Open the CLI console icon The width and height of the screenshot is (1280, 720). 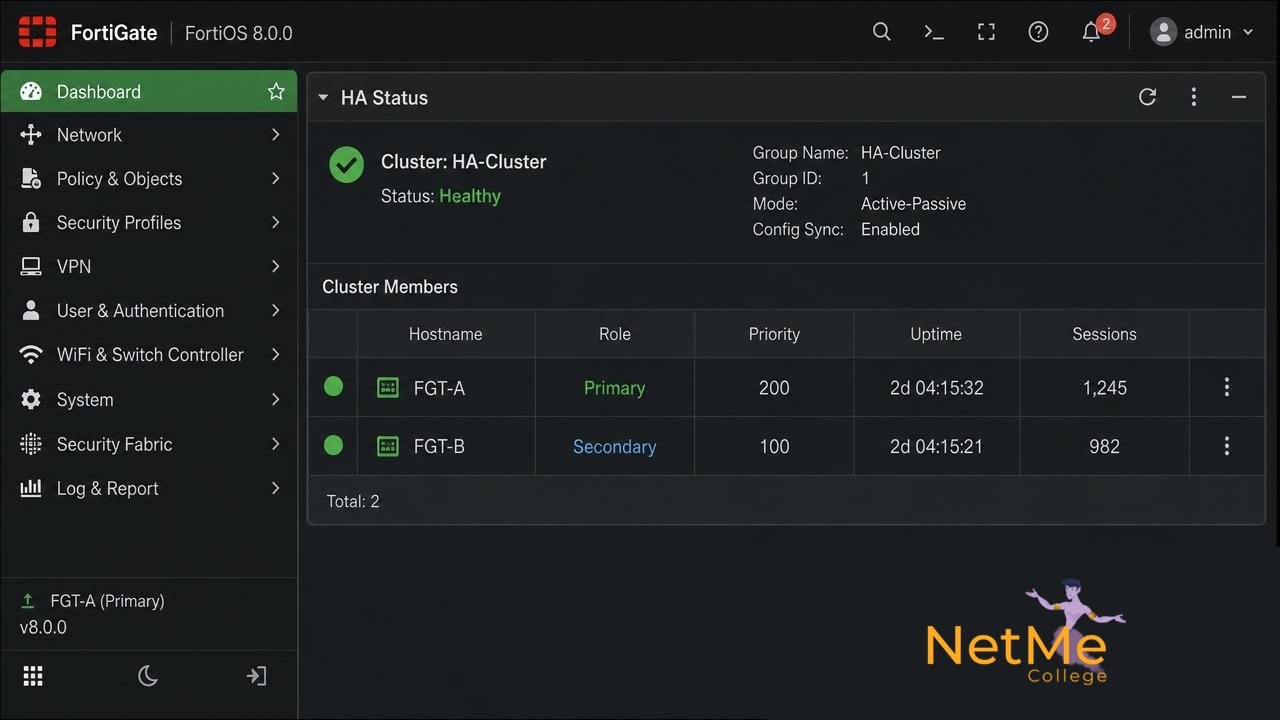coord(934,32)
